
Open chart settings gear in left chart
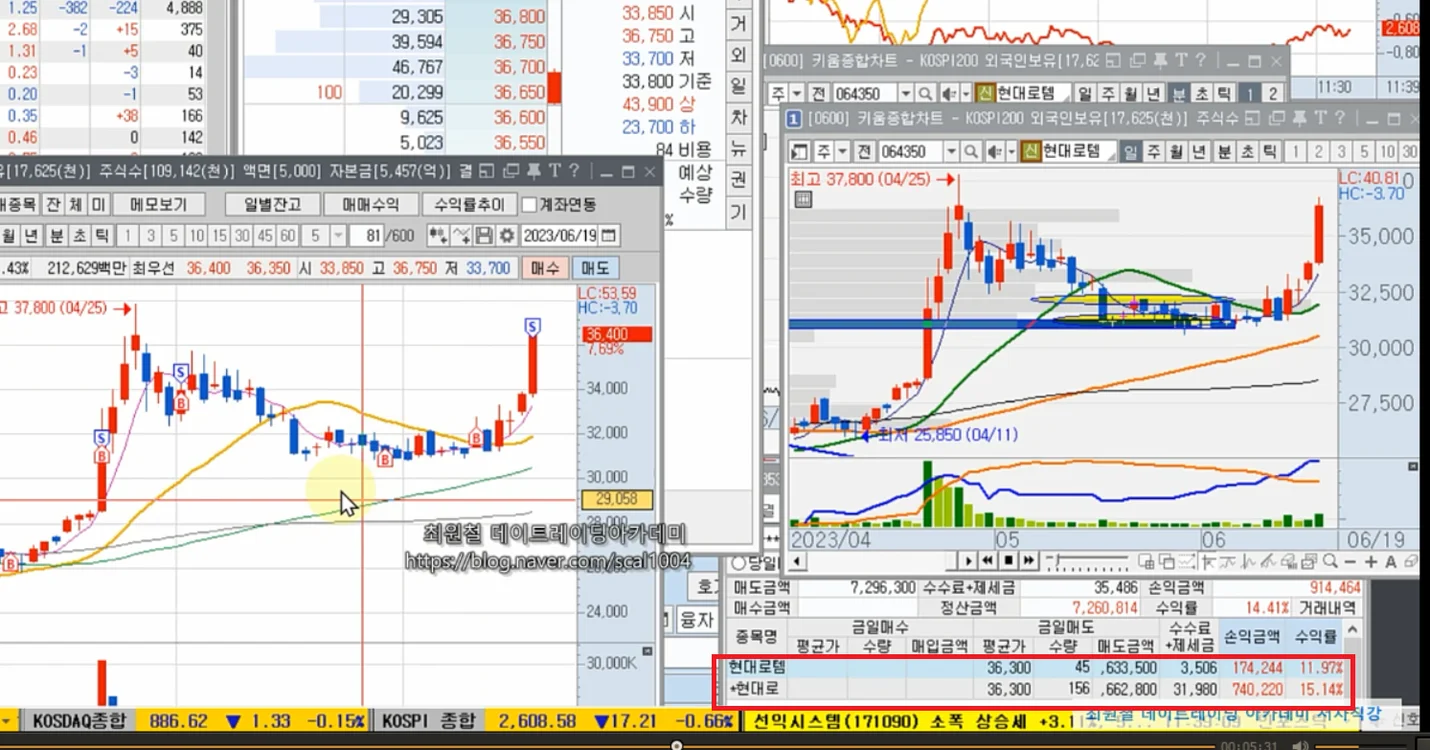click(x=507, y=236)
